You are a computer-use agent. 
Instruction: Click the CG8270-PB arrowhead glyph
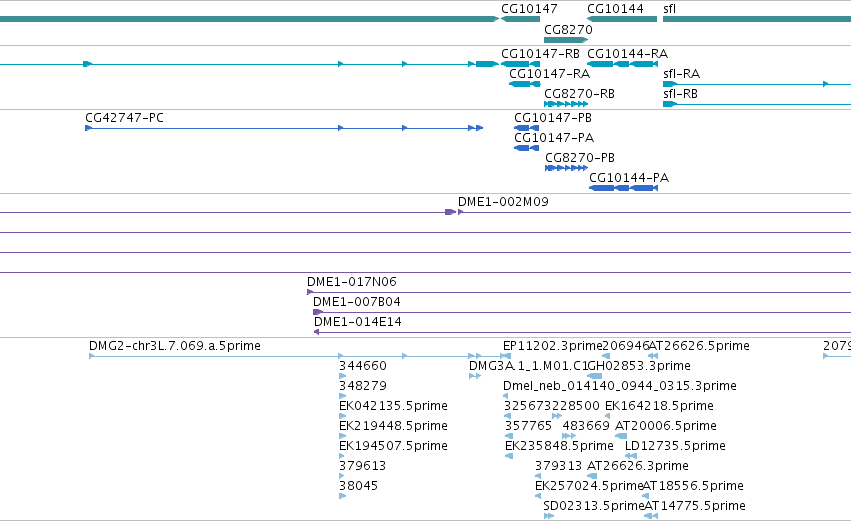point(567,168)
